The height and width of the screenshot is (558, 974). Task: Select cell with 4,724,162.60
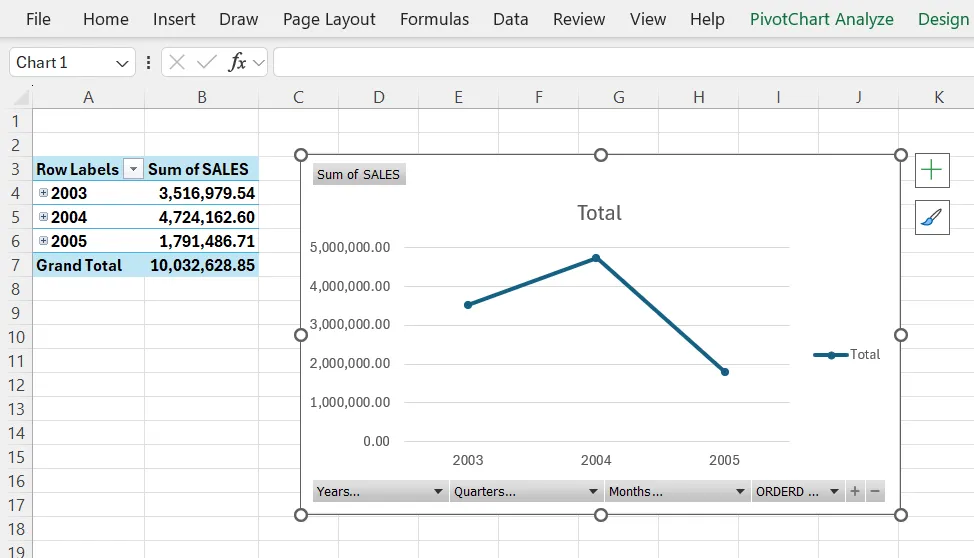(201, 217)
